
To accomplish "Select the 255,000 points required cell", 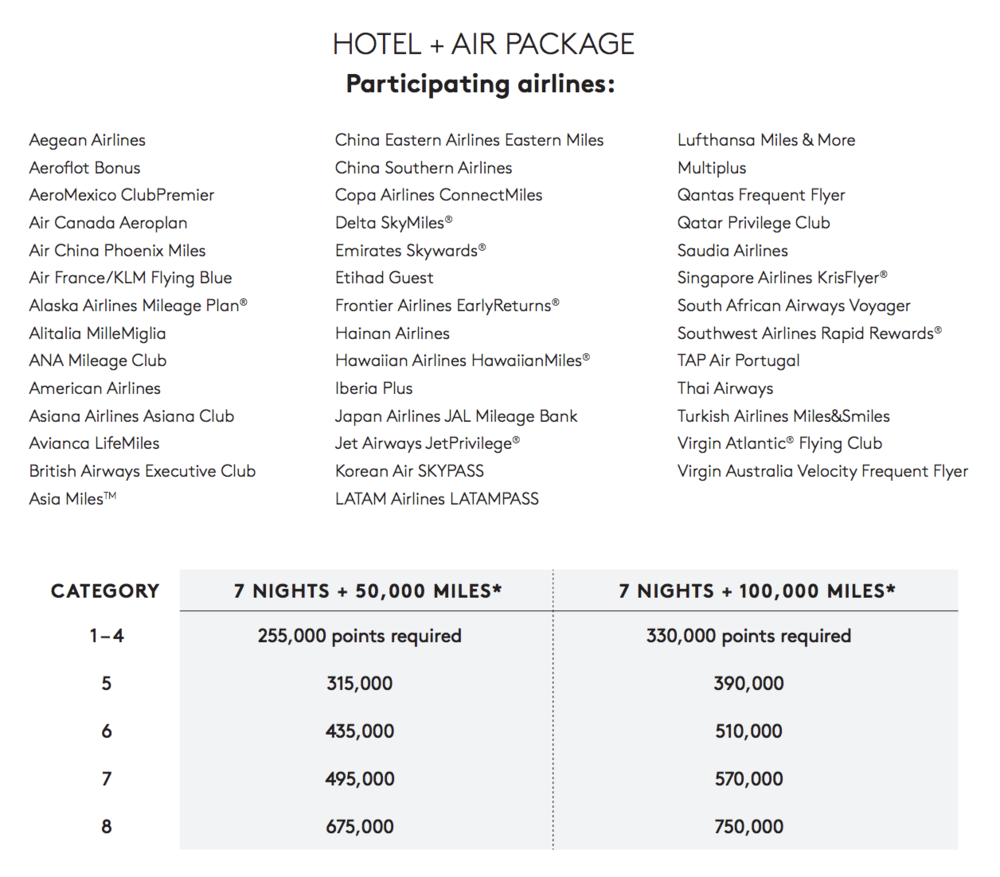I will click(x=360, y=636).
